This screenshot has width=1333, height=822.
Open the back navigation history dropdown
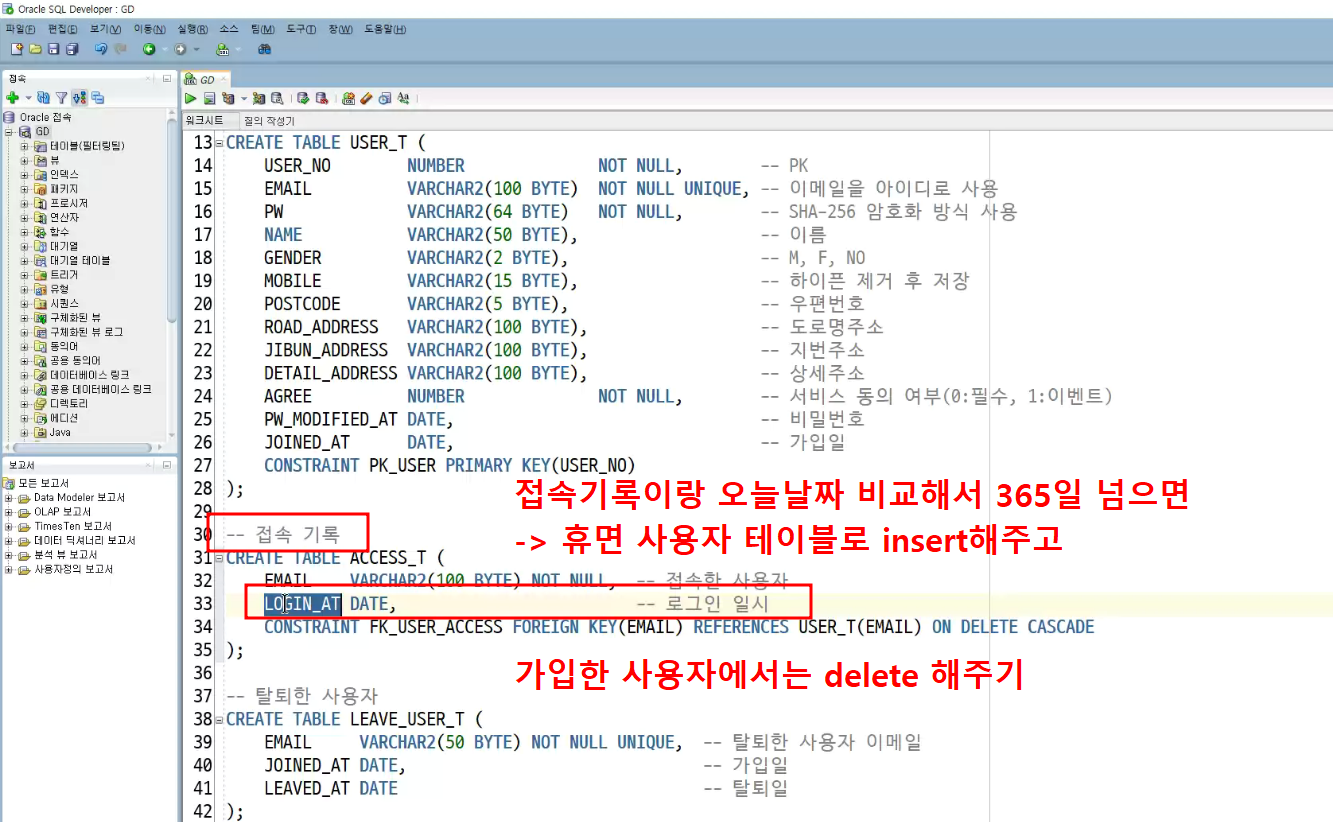click(165, 49)
